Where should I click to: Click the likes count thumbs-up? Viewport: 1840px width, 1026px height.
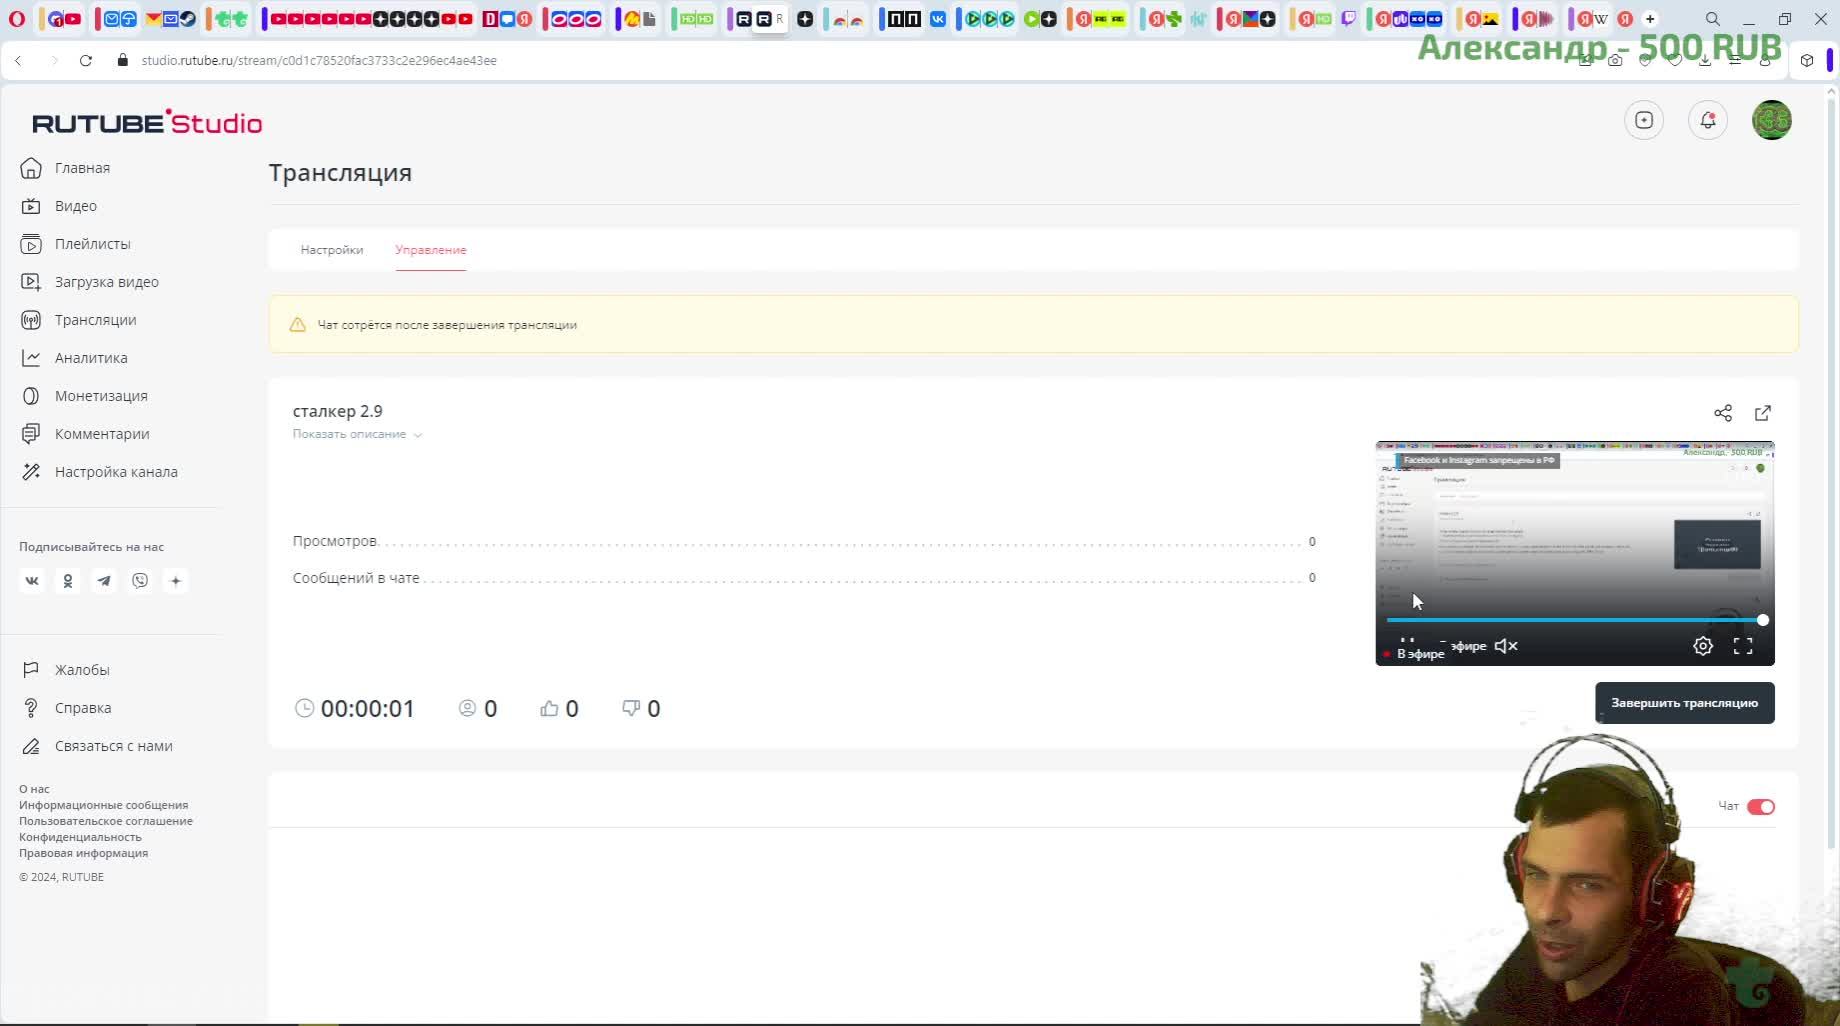pyautogui.click(x=549, y=708)
